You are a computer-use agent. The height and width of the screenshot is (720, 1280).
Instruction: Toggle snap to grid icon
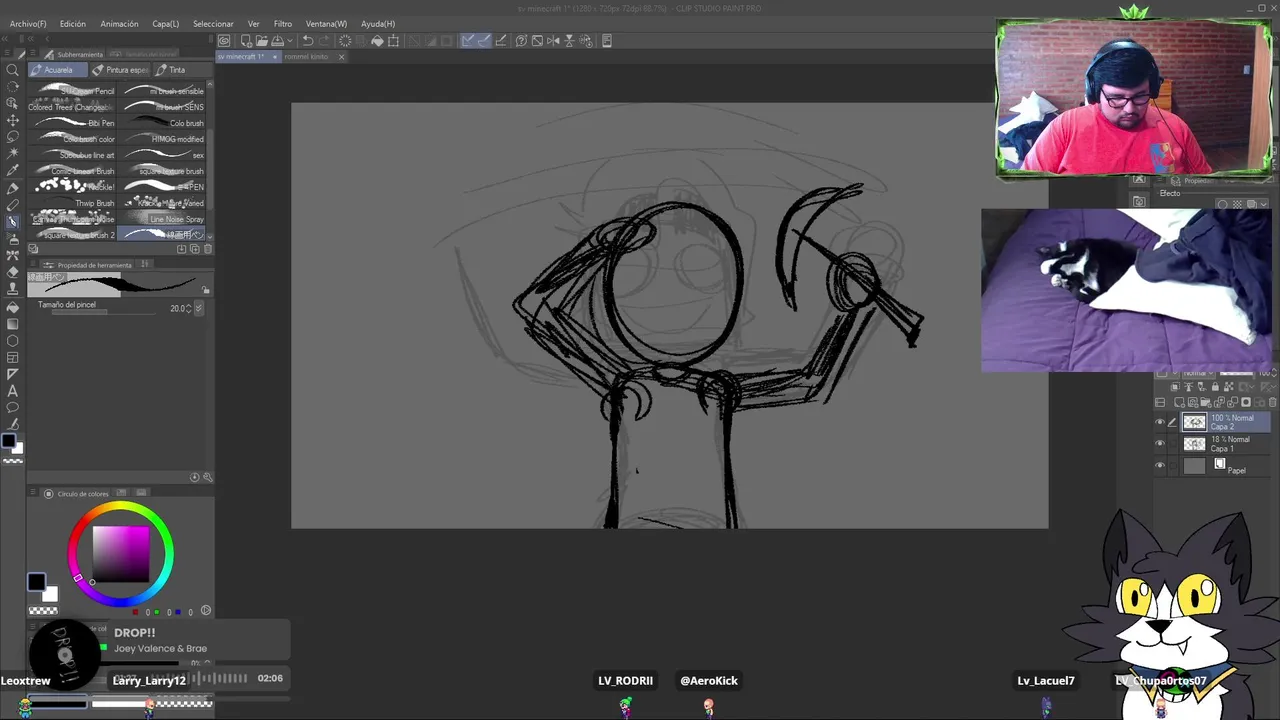(x=501, y=41)
